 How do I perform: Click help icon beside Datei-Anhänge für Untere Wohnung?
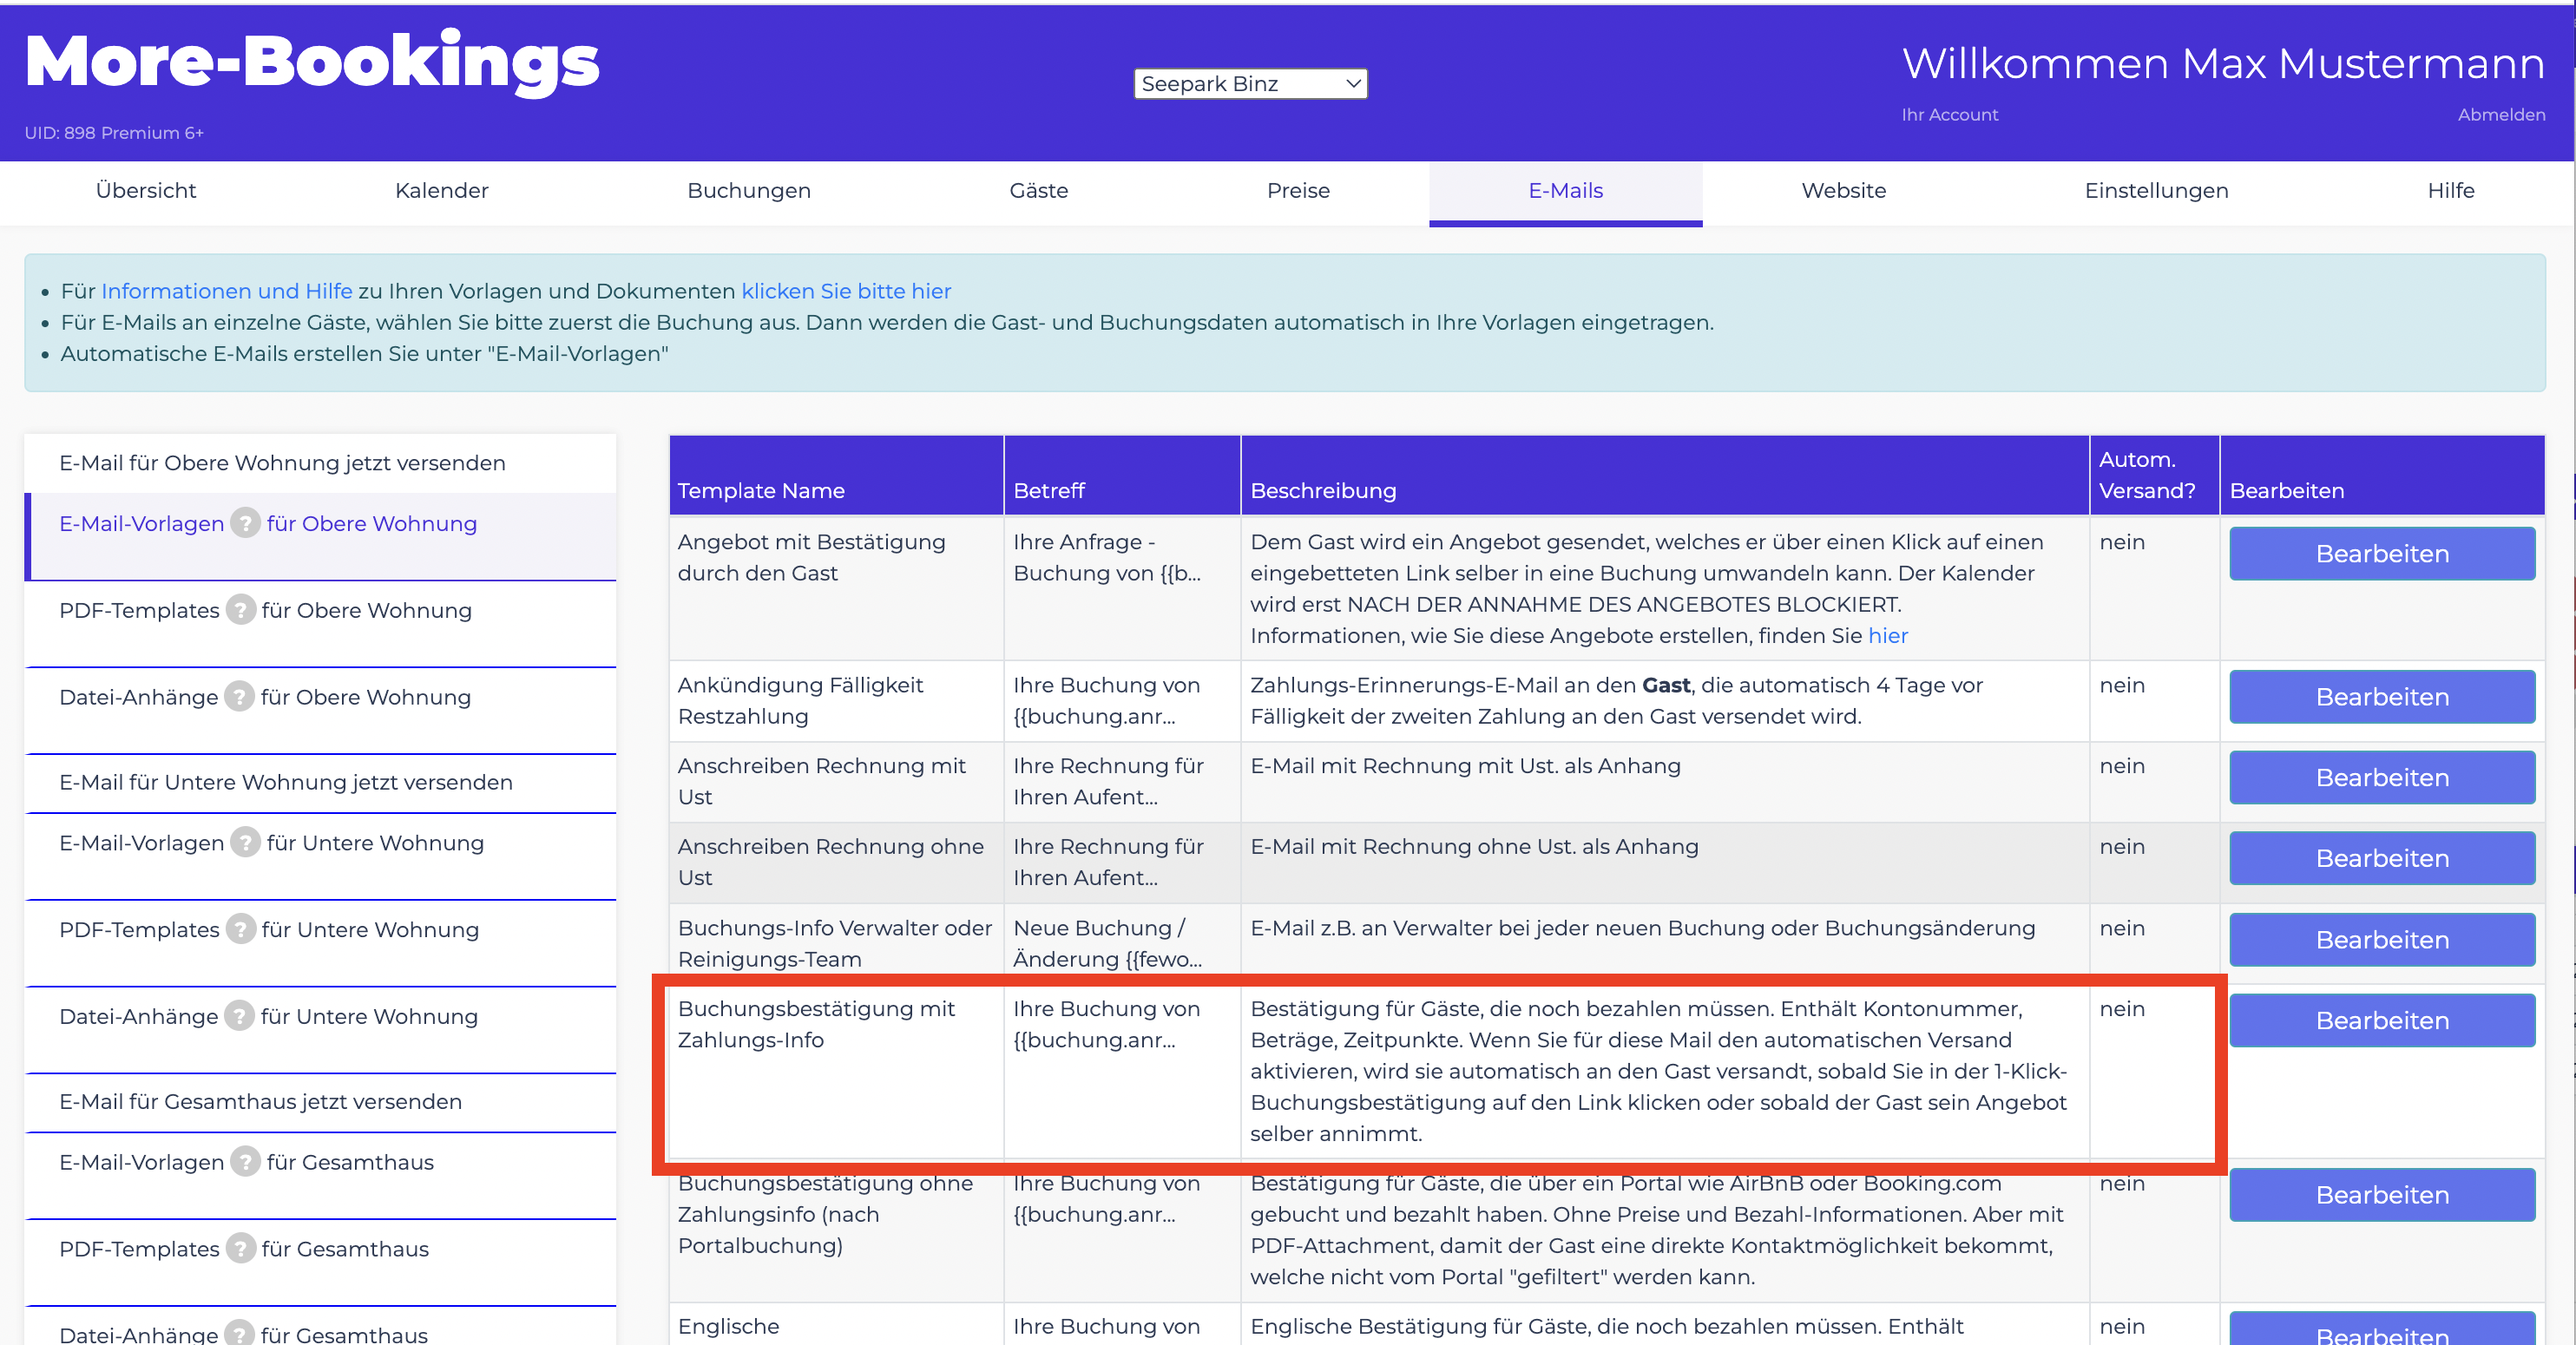tap(239, 1017)
